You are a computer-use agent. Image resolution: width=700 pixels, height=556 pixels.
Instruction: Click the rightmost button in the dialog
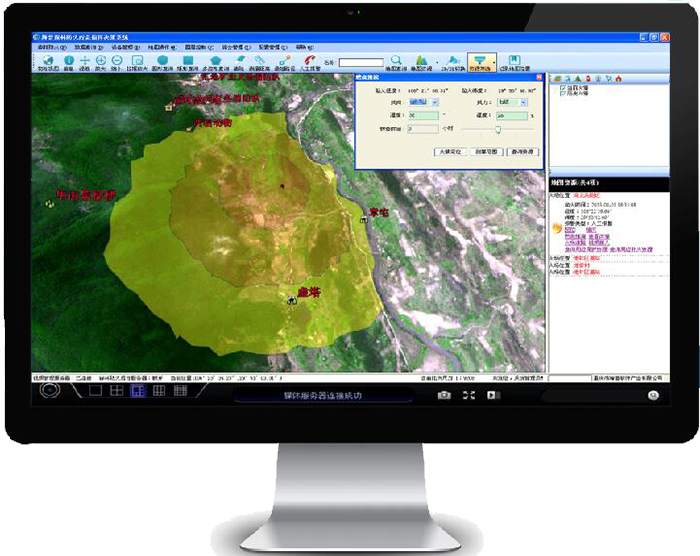point(524,152)
